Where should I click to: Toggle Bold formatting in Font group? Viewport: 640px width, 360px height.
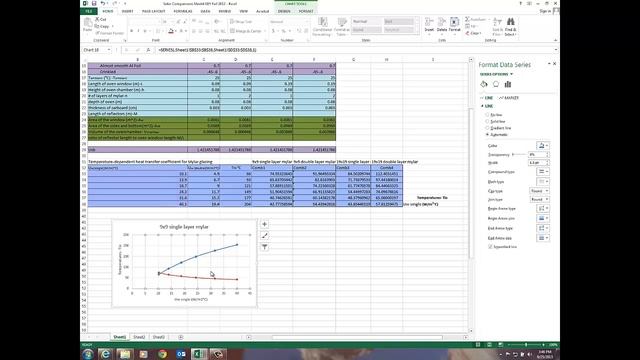[131, 31]
